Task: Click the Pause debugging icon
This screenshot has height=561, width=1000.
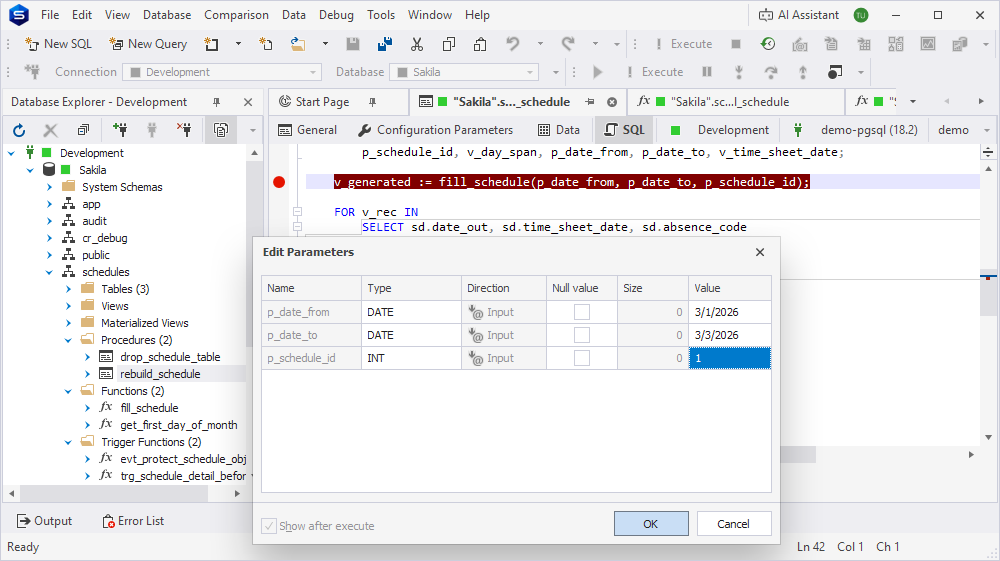Action: click(707, 72)
